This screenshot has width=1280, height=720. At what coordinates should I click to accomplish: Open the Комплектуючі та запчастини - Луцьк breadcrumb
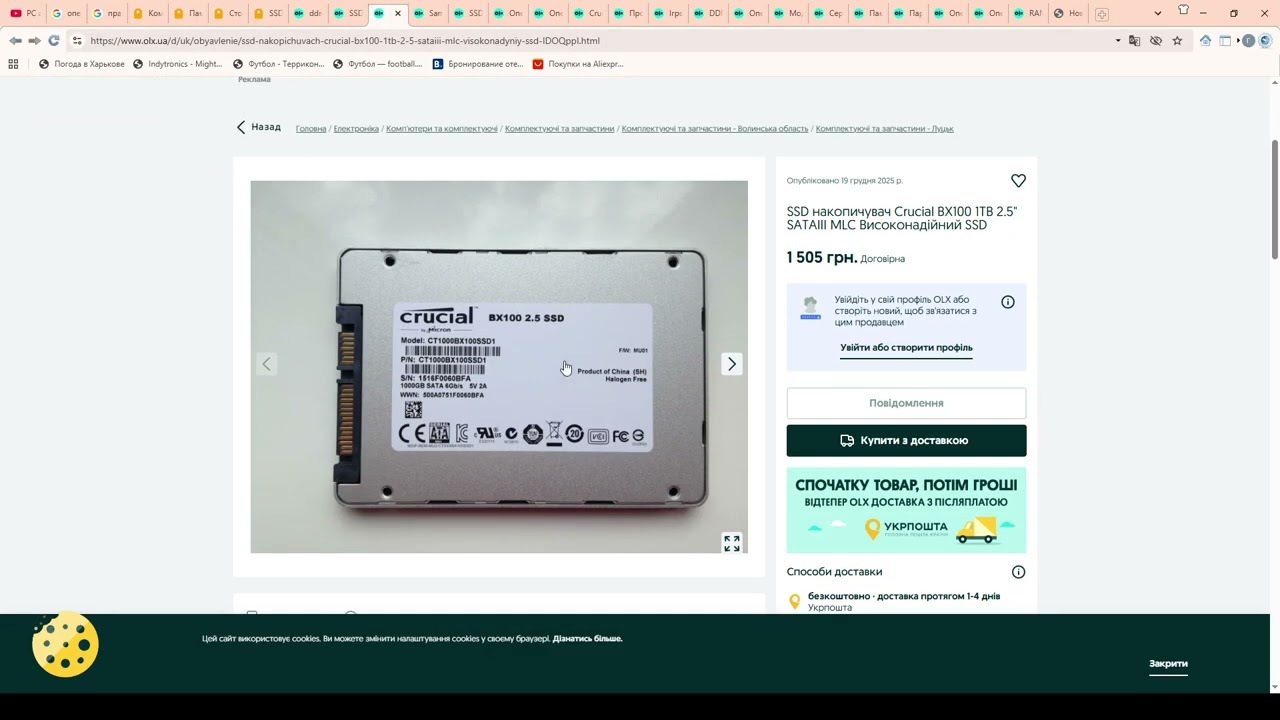(x=885, y=129)
